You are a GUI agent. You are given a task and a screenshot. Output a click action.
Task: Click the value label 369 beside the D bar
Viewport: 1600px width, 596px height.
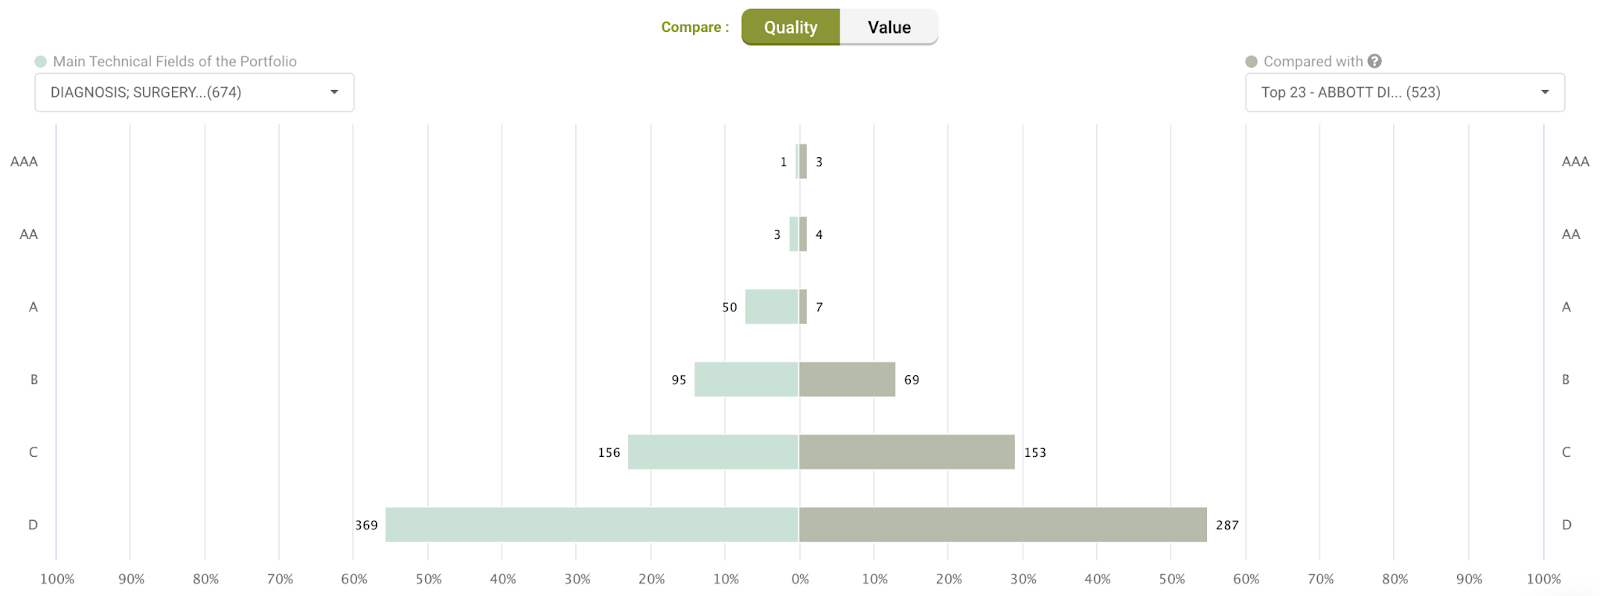point(367,524)
